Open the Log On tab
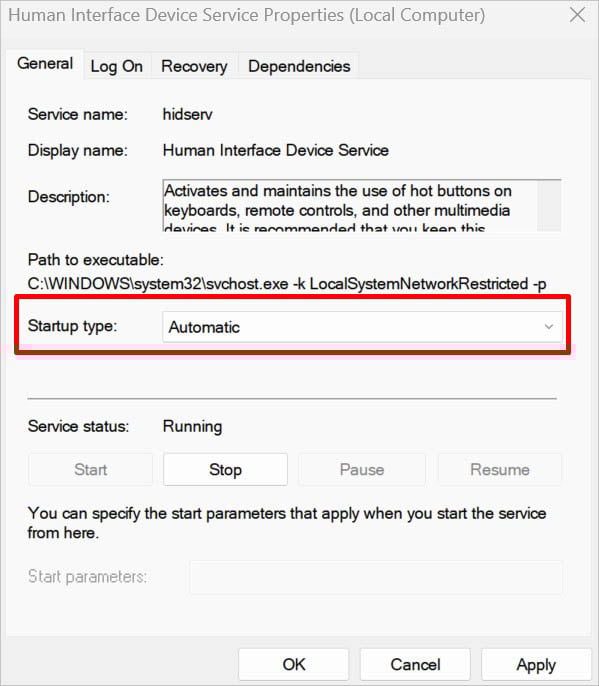 (x=116, y=66)
